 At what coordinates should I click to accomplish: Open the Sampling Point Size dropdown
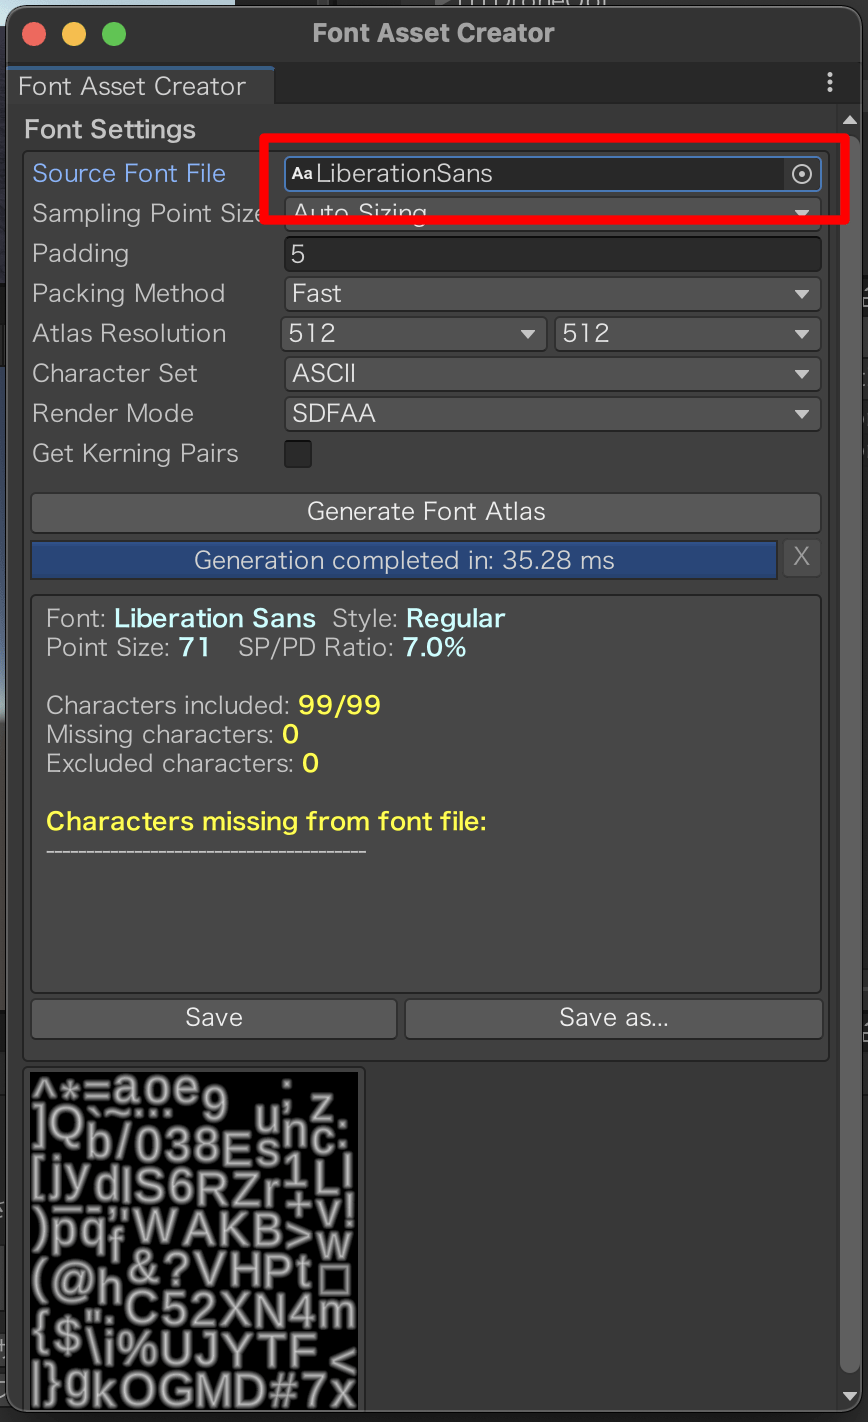553,213
